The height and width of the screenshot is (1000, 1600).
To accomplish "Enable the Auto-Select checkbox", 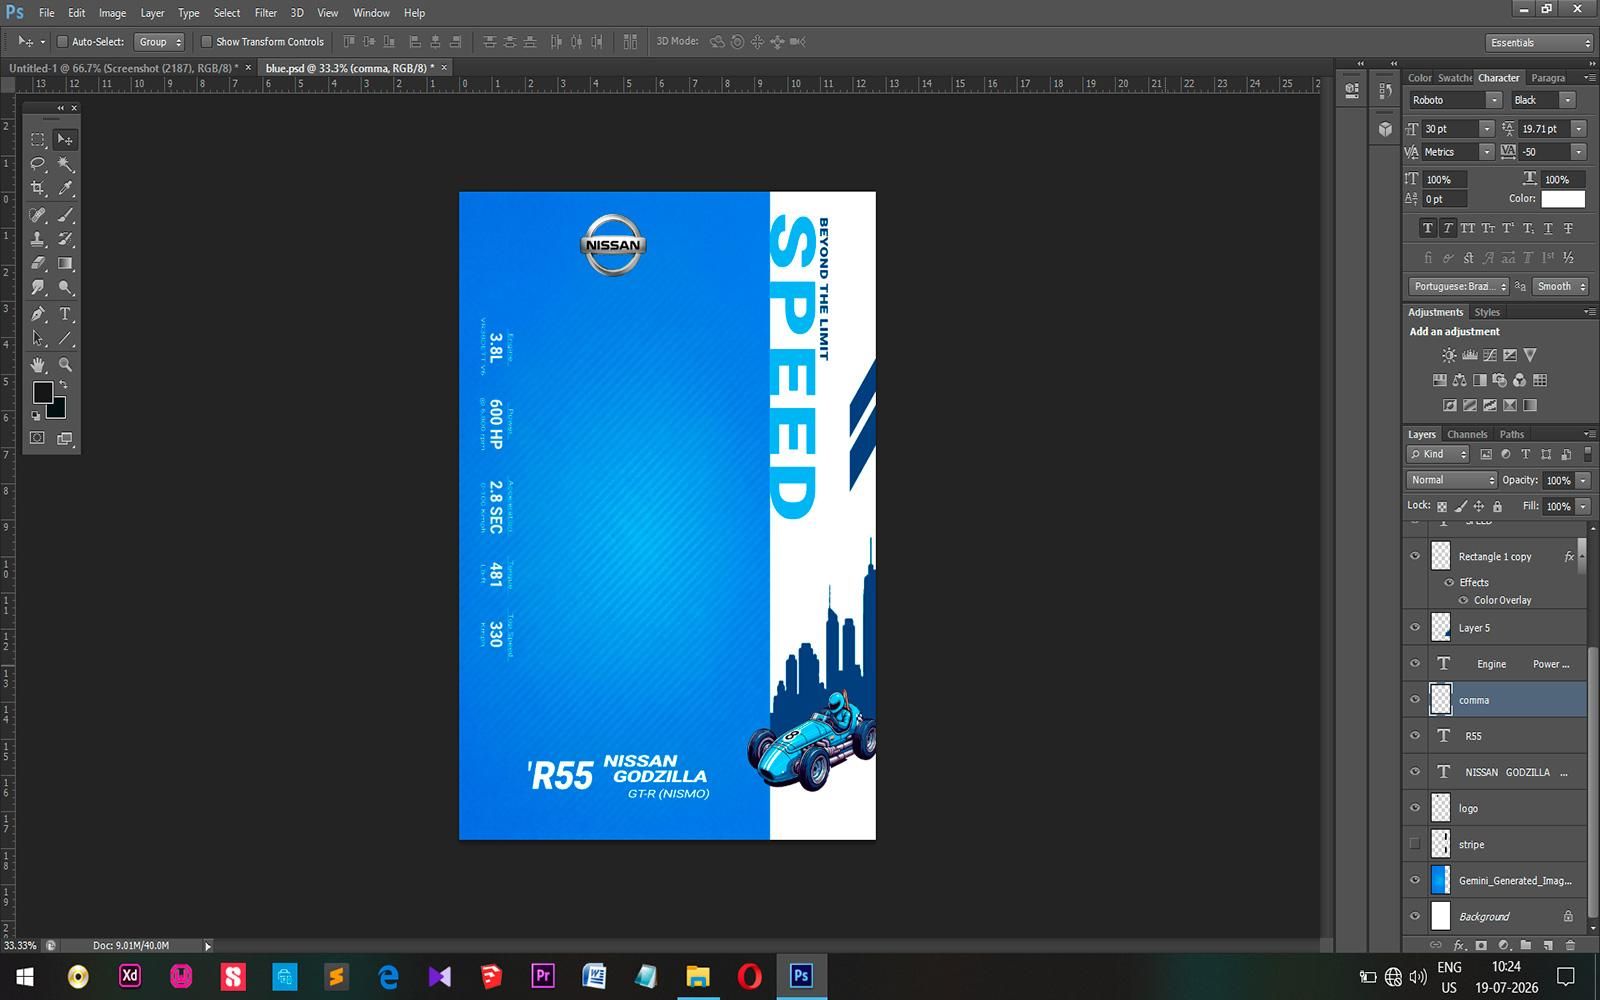I will [x=62, y=42].
